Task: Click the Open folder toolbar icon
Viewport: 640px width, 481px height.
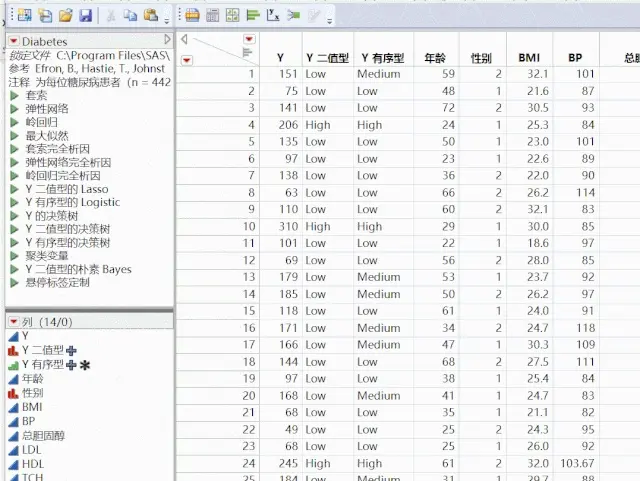Action: (x=65, y=16)
